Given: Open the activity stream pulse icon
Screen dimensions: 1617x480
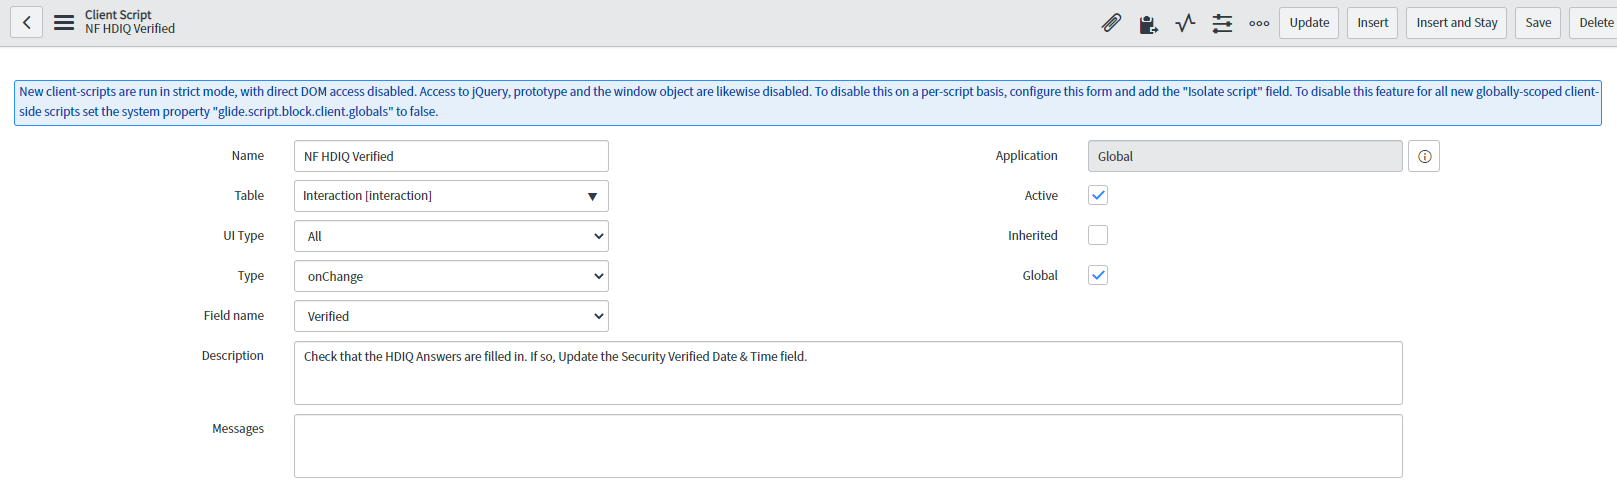Looking at the screenshot, I should (x=1185, y=23).
